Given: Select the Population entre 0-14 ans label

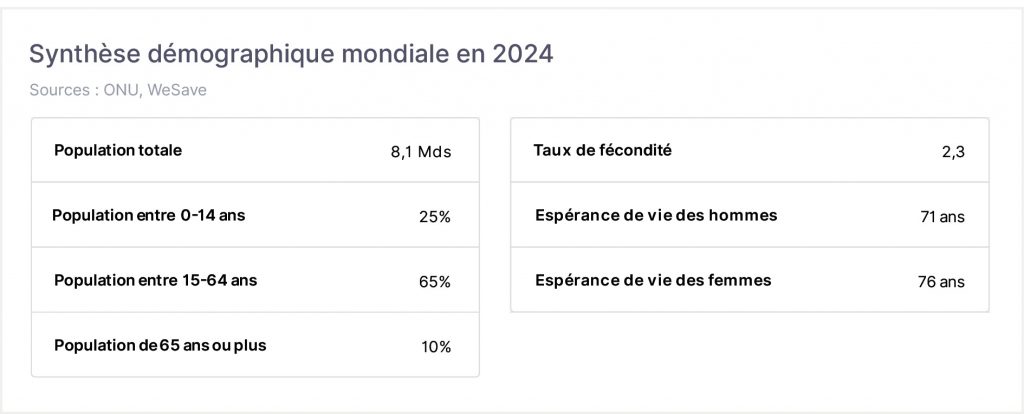Looking at the screenshot, I should pos(149,215).
